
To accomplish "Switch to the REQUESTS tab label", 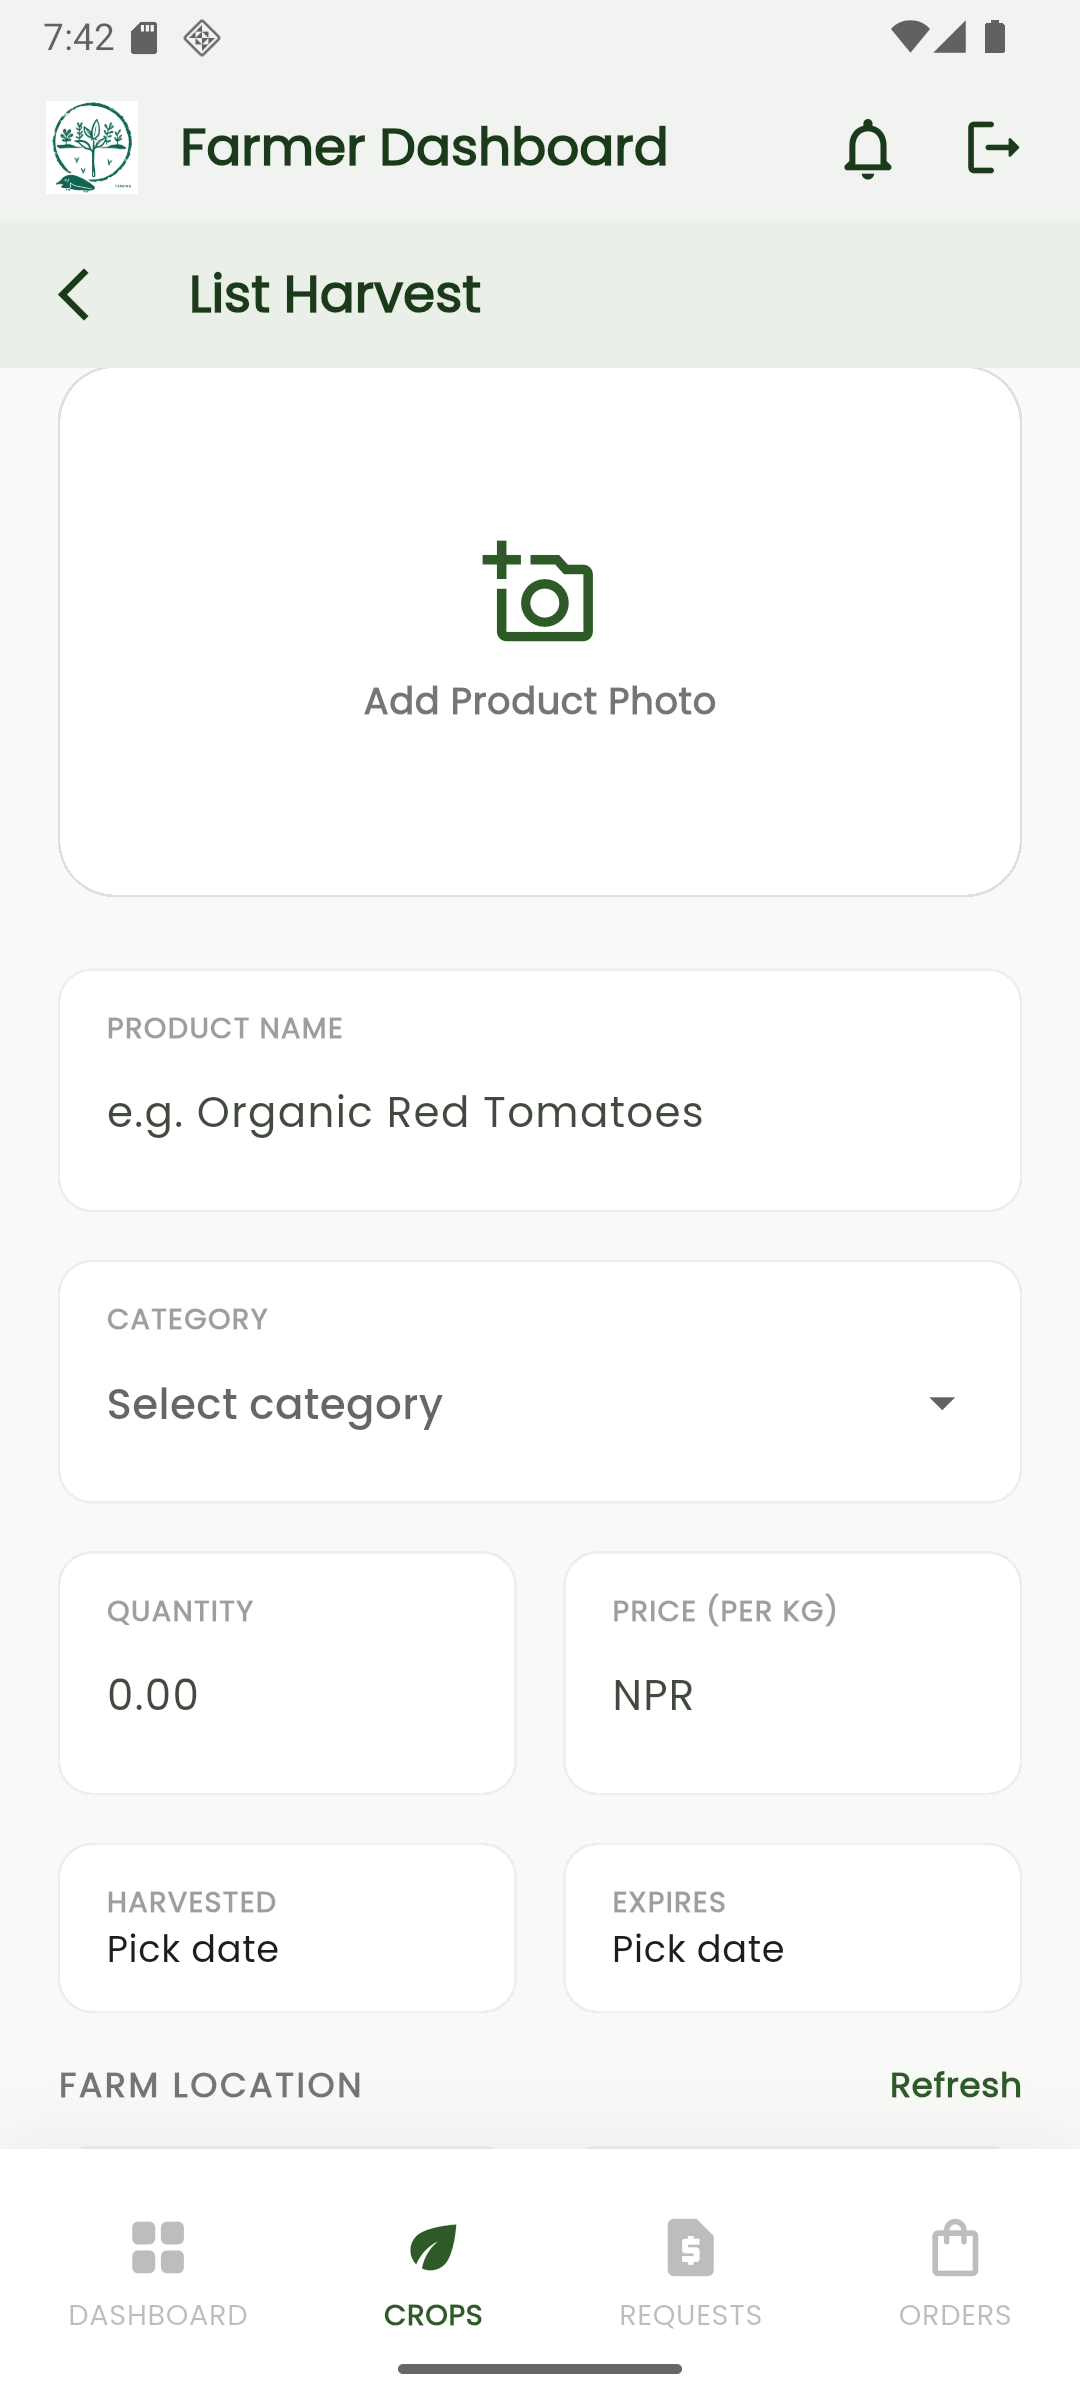I will tap(690, 2315).
